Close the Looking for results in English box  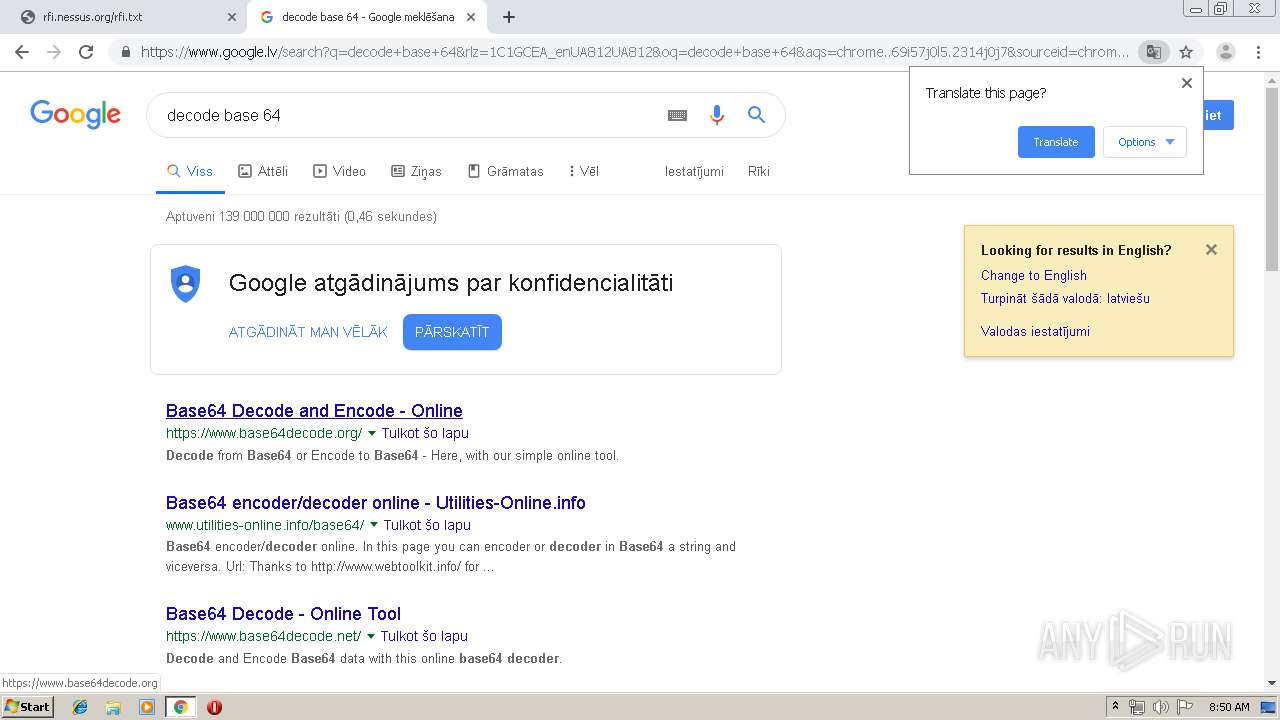pos(1211,250)
